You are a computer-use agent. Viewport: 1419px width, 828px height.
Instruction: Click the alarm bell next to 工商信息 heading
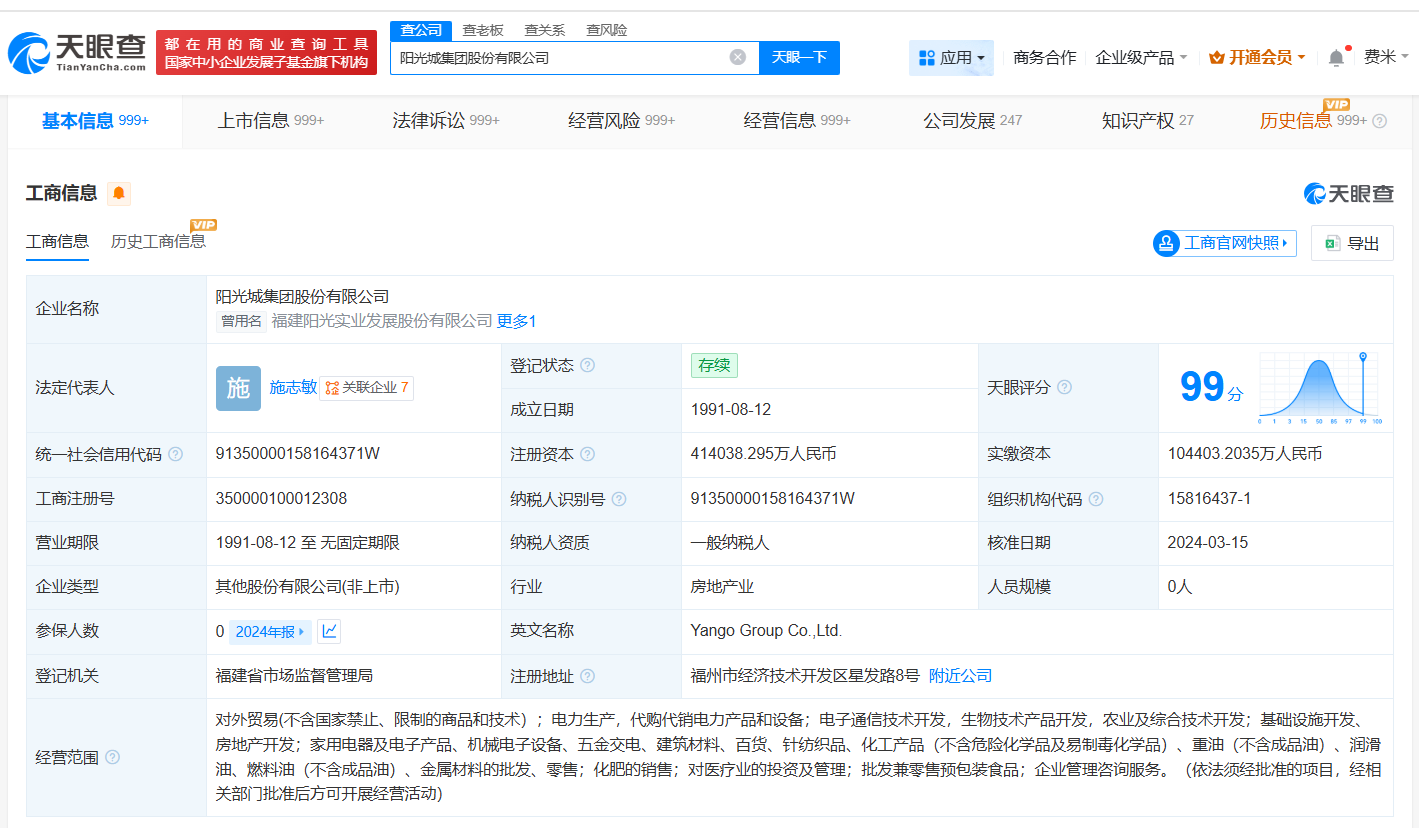(120, 193)
